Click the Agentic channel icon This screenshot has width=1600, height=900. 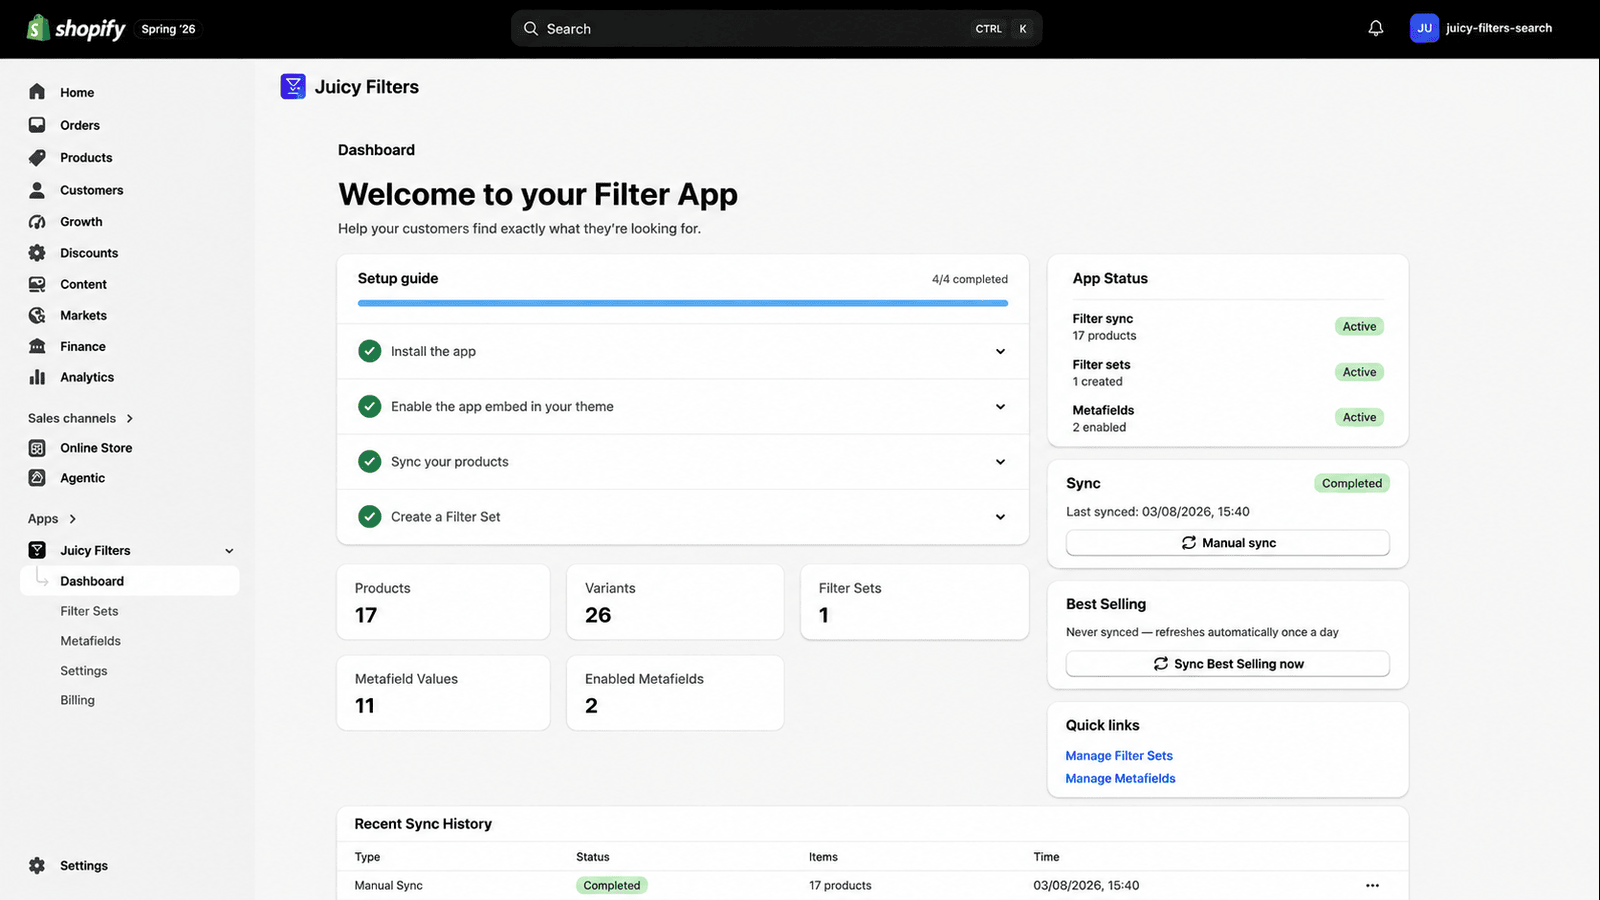(37, 478)
